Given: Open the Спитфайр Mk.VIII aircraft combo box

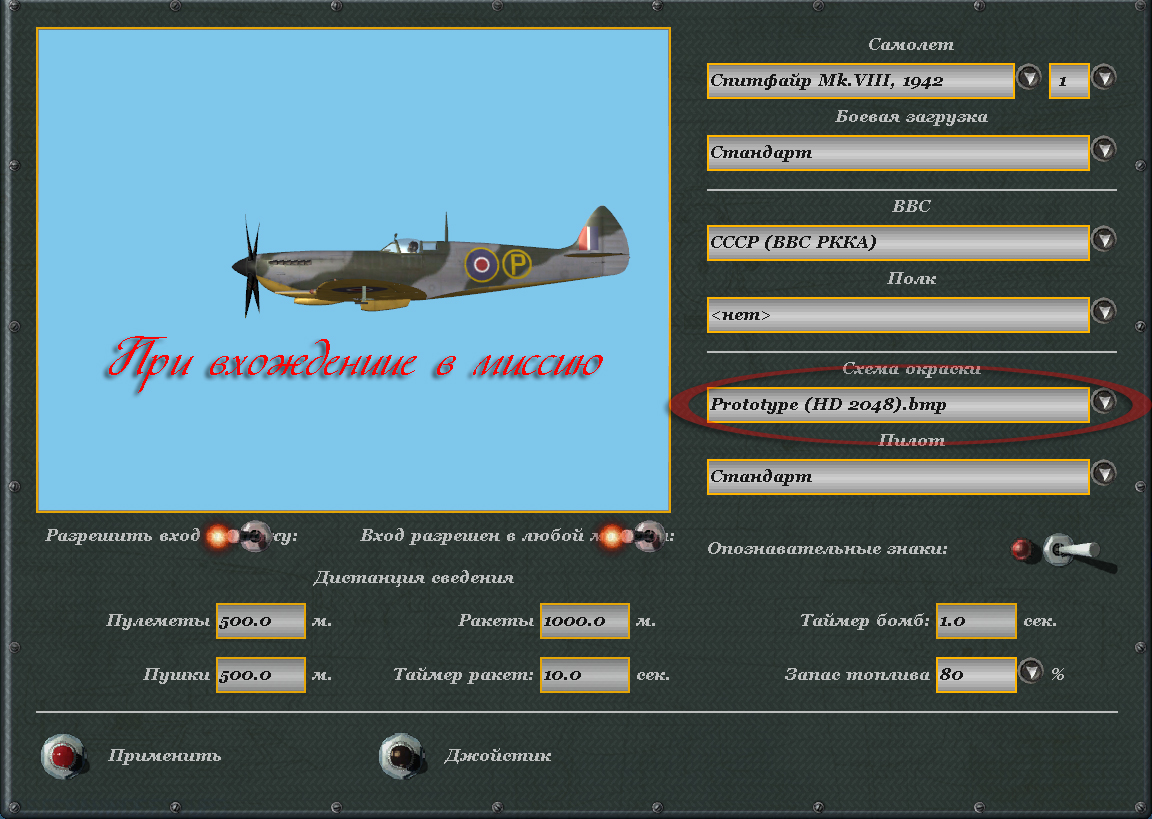Looking at the screenshot, I should (860, 81).
